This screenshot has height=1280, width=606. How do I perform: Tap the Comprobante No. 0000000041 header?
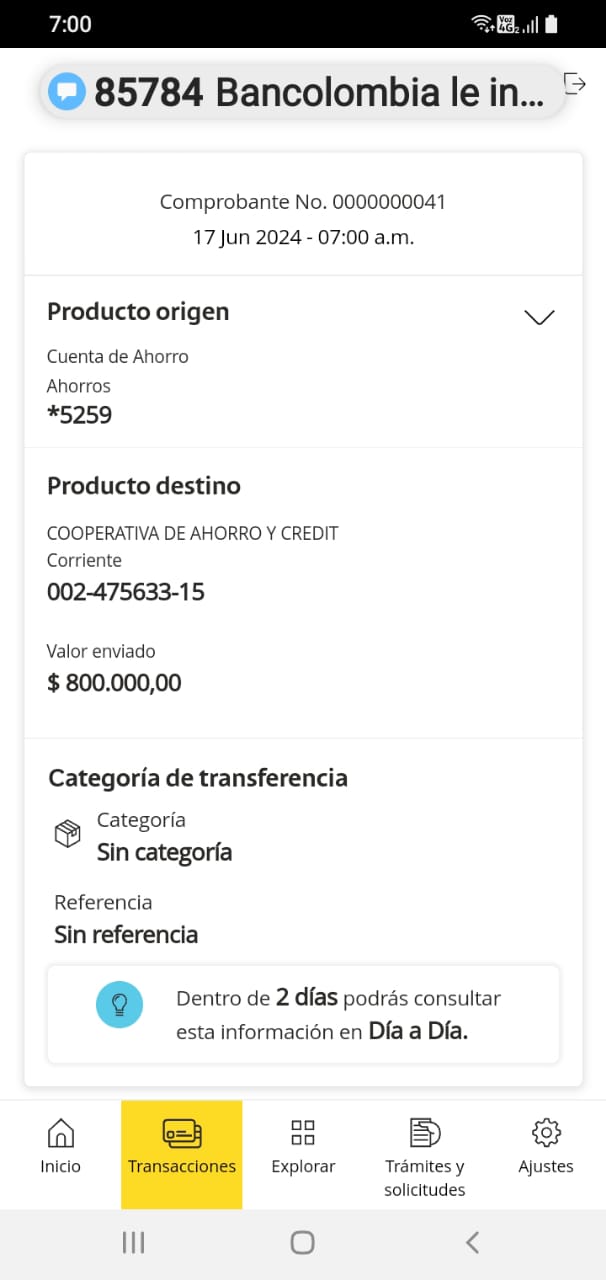point(303,202)
